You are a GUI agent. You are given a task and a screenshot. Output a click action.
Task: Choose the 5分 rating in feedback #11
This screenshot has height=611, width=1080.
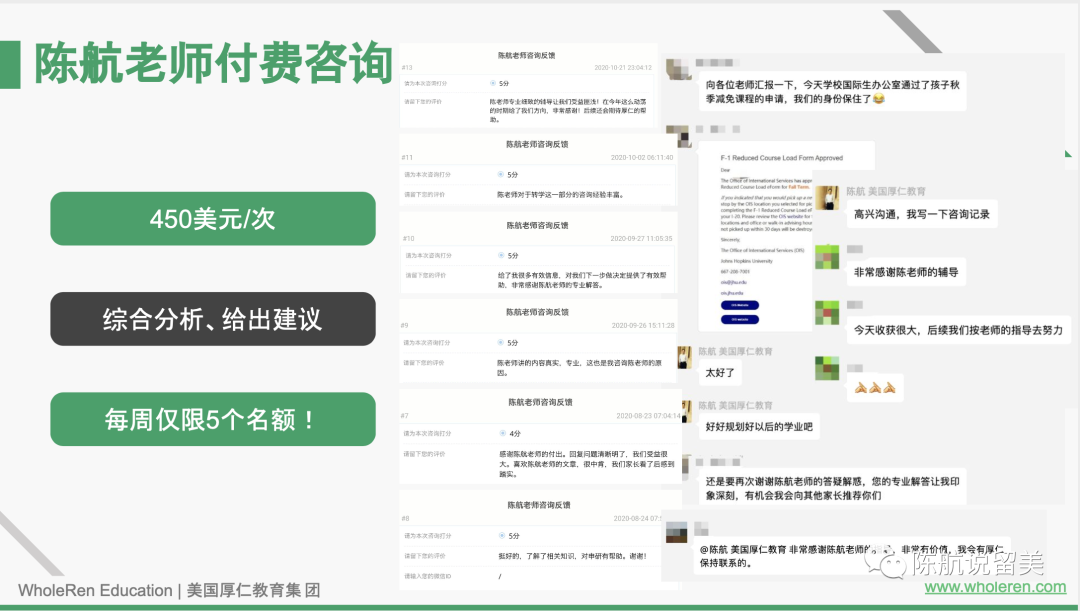(501, 174)
